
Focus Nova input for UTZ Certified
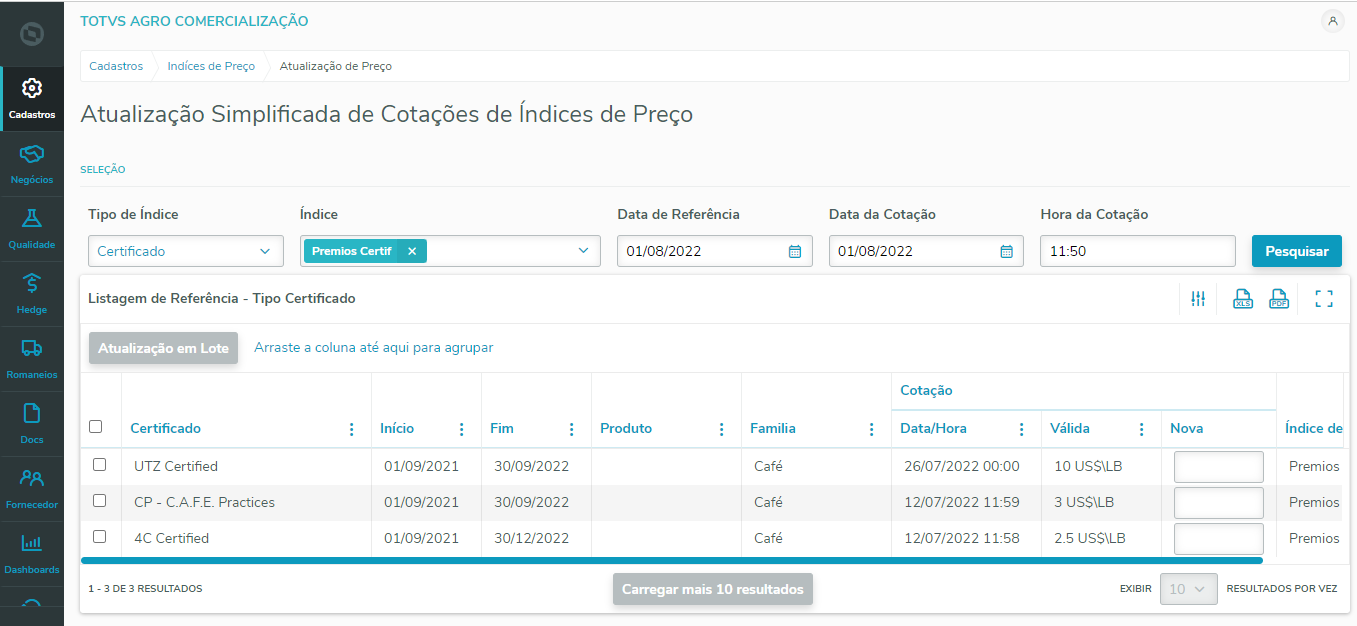(x=1218, y=467)
